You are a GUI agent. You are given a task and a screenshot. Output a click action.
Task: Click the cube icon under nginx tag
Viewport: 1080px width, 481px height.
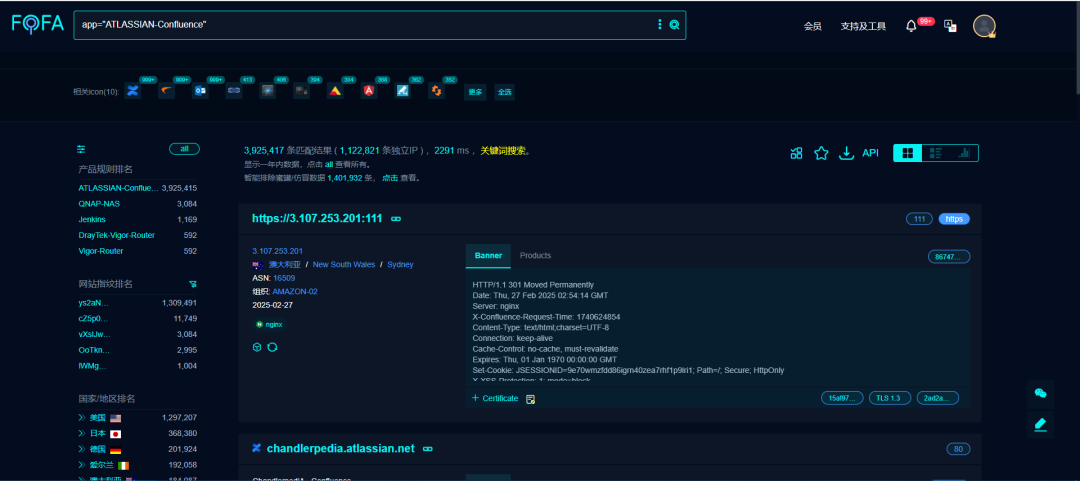click(257, 347)
